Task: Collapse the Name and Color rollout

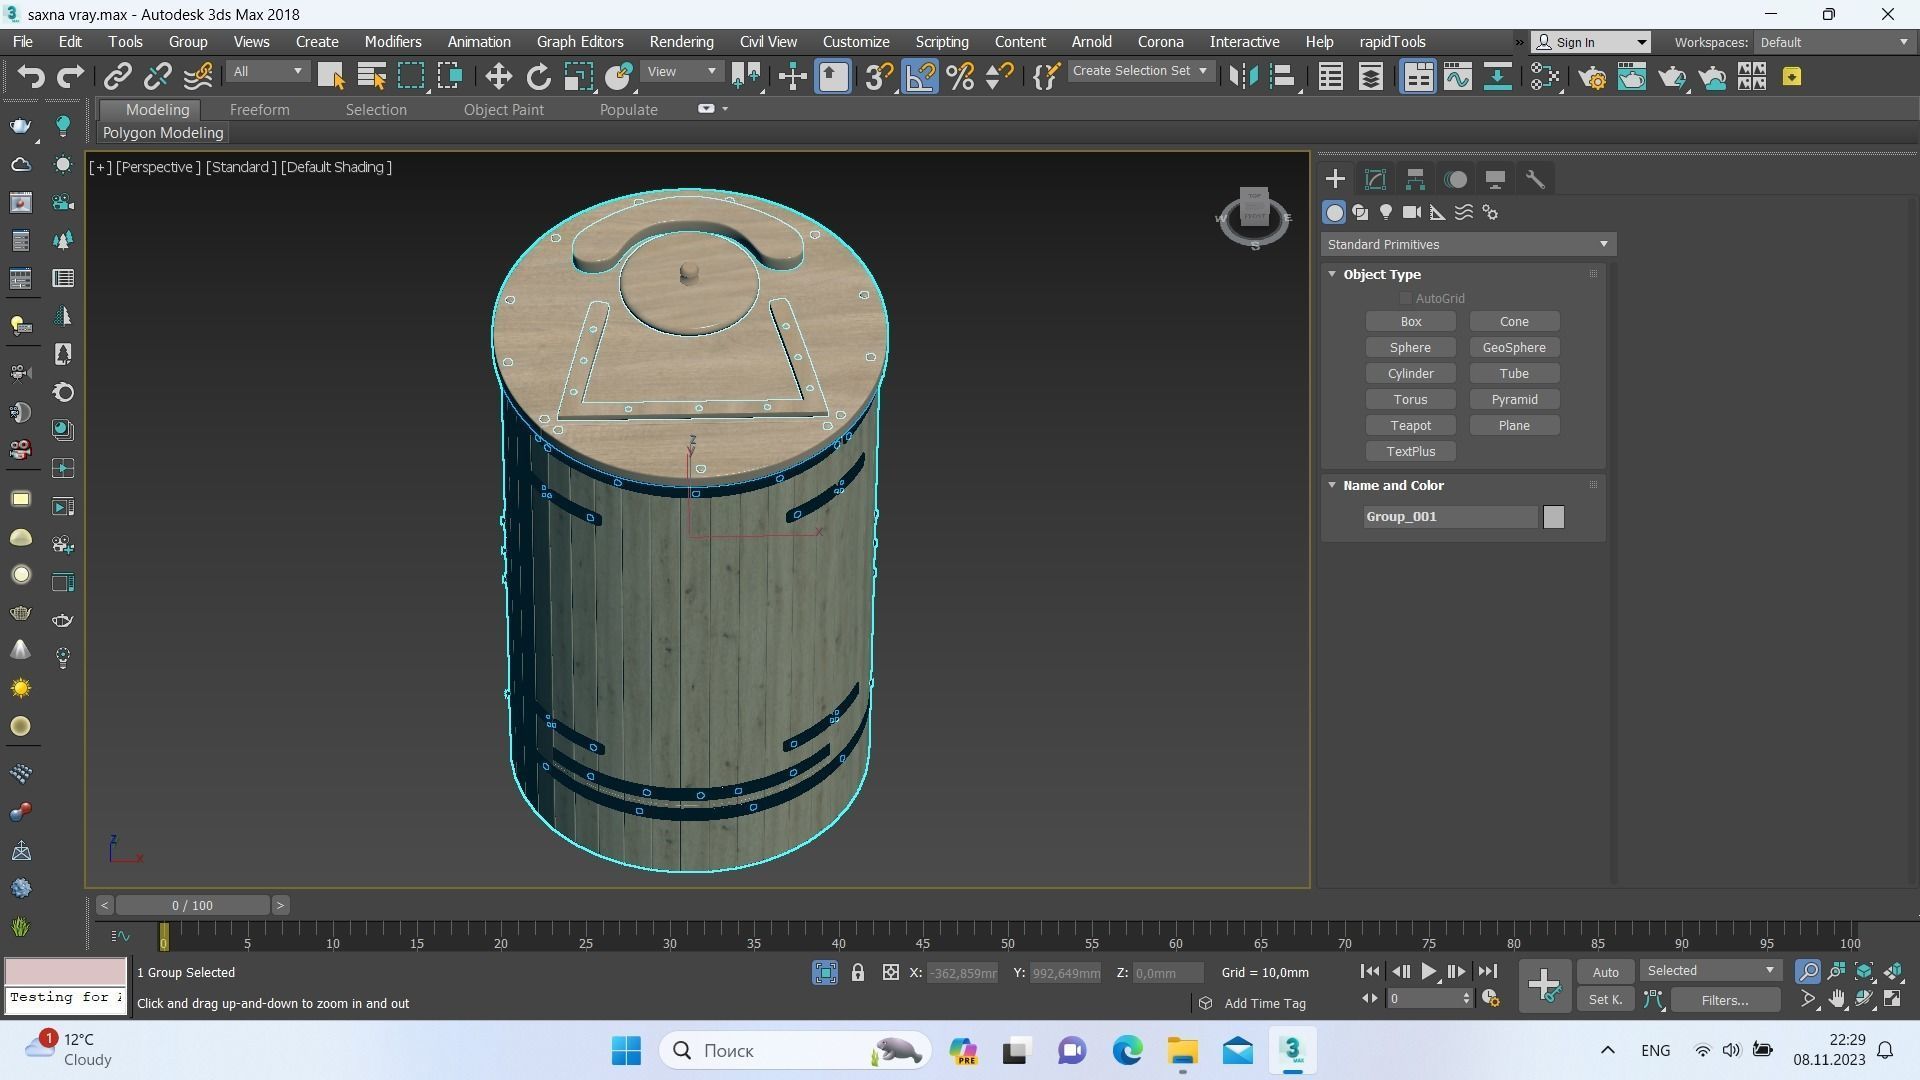Action: tap(1332, 485)
